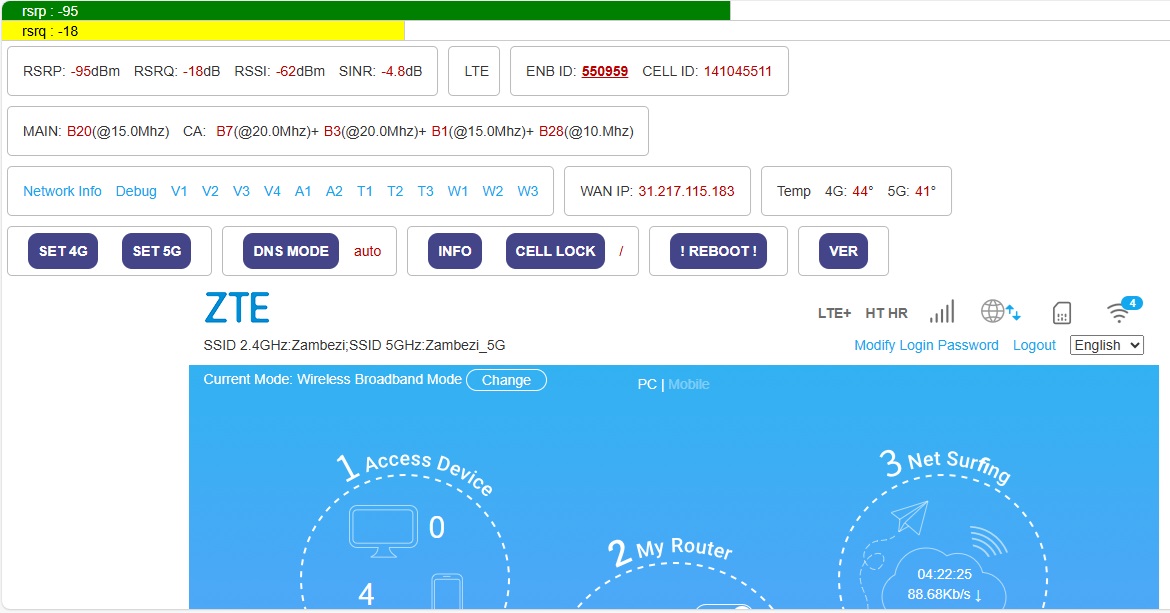Click the CELL LOCK button
Screen dimensions: 1170x613
tap(555, 251)
